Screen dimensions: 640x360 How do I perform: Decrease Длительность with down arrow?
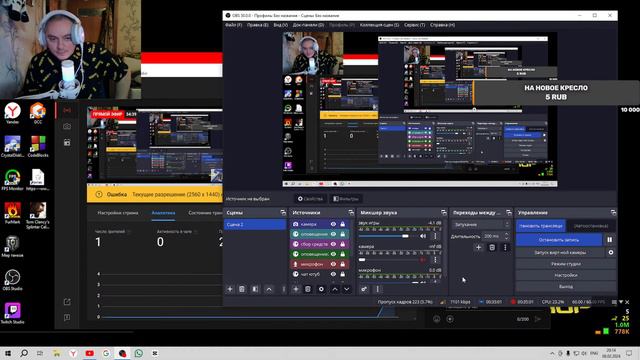[507, 238]
